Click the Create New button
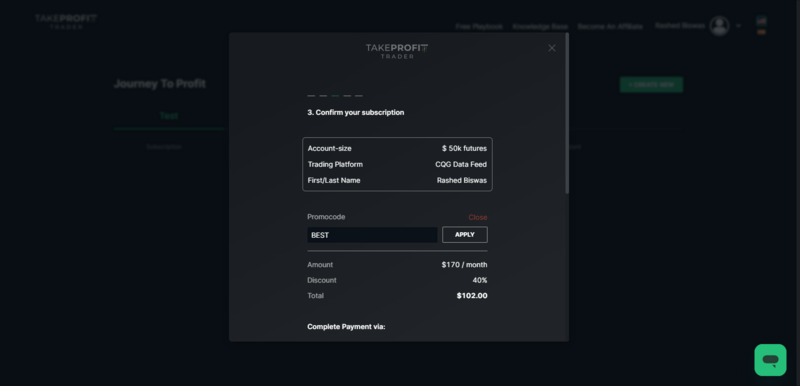Screen dimensions: 800x386 651,85
